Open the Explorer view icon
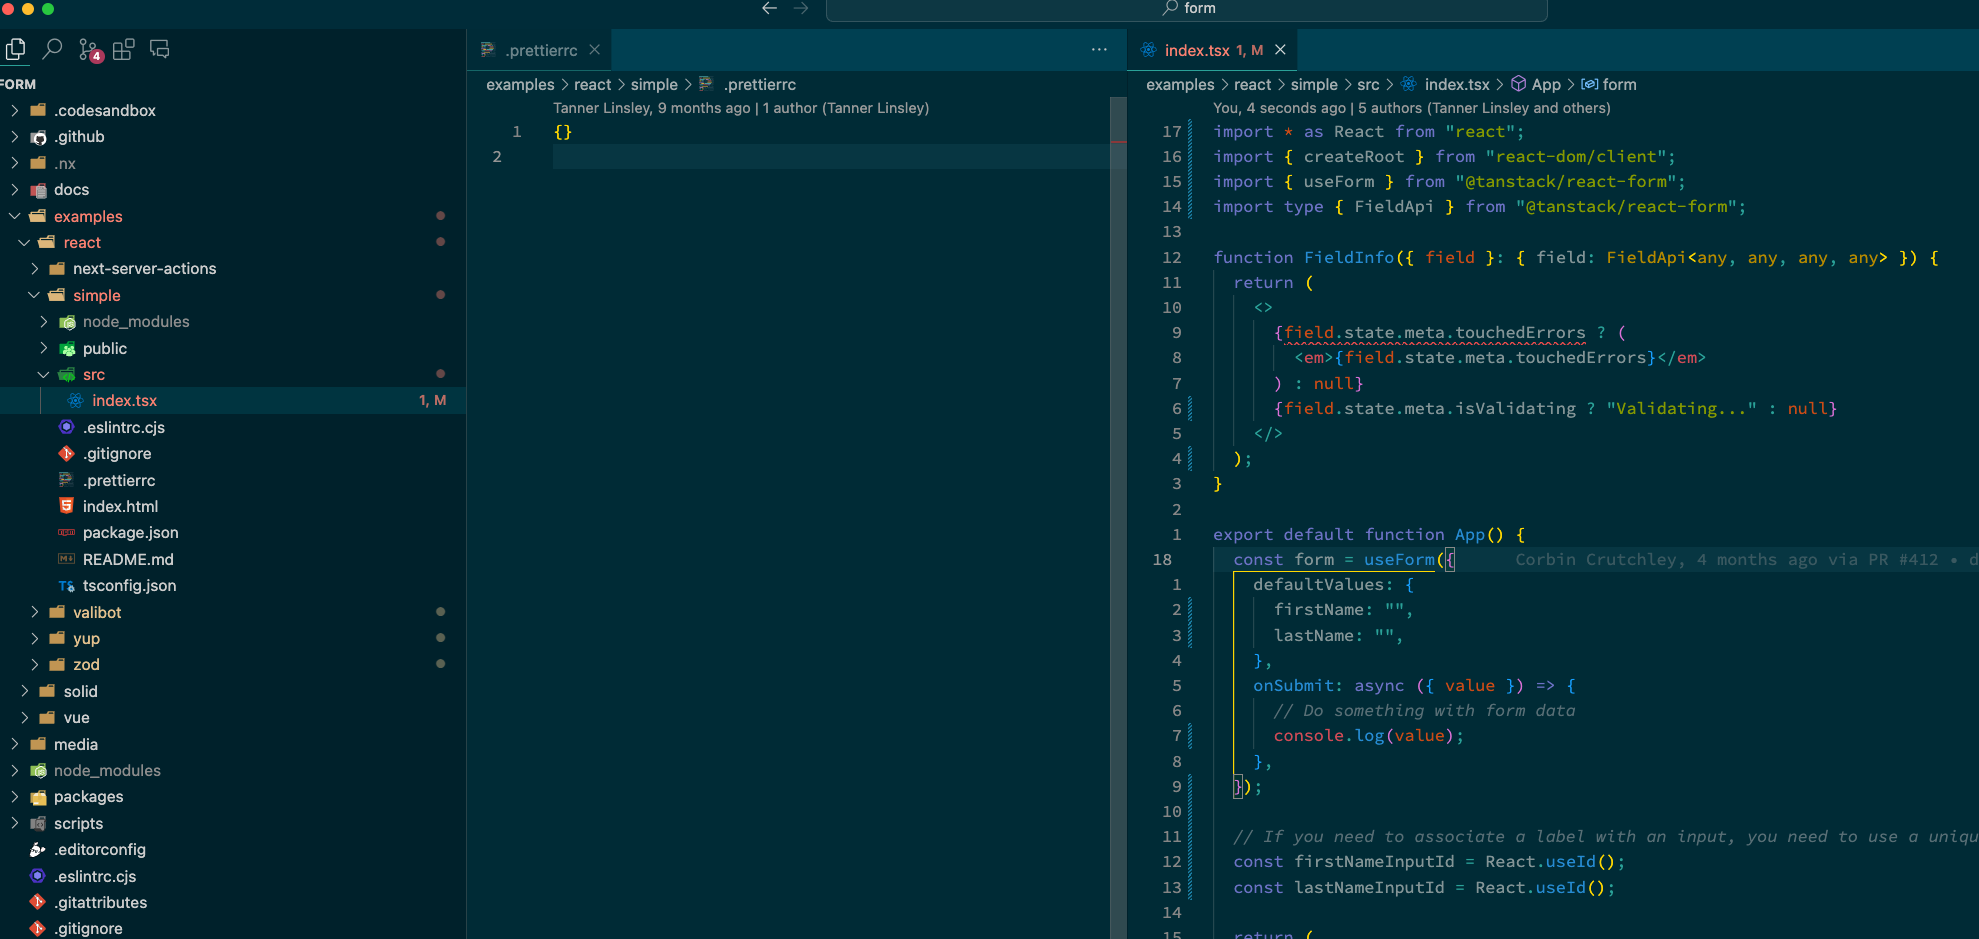 [x=16, y=49]
